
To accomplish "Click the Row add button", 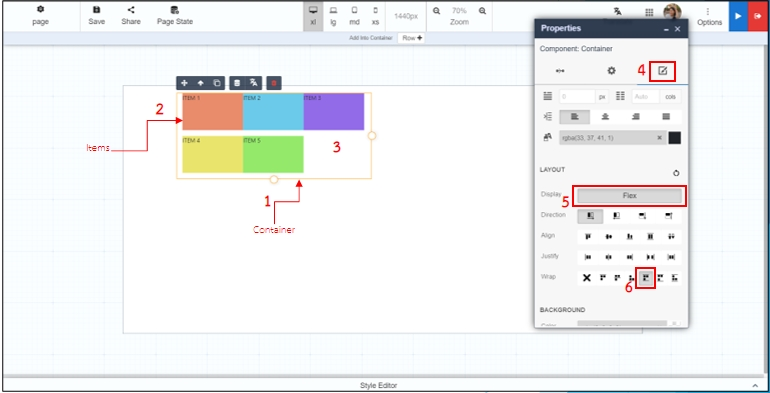I will pos(412,38).
